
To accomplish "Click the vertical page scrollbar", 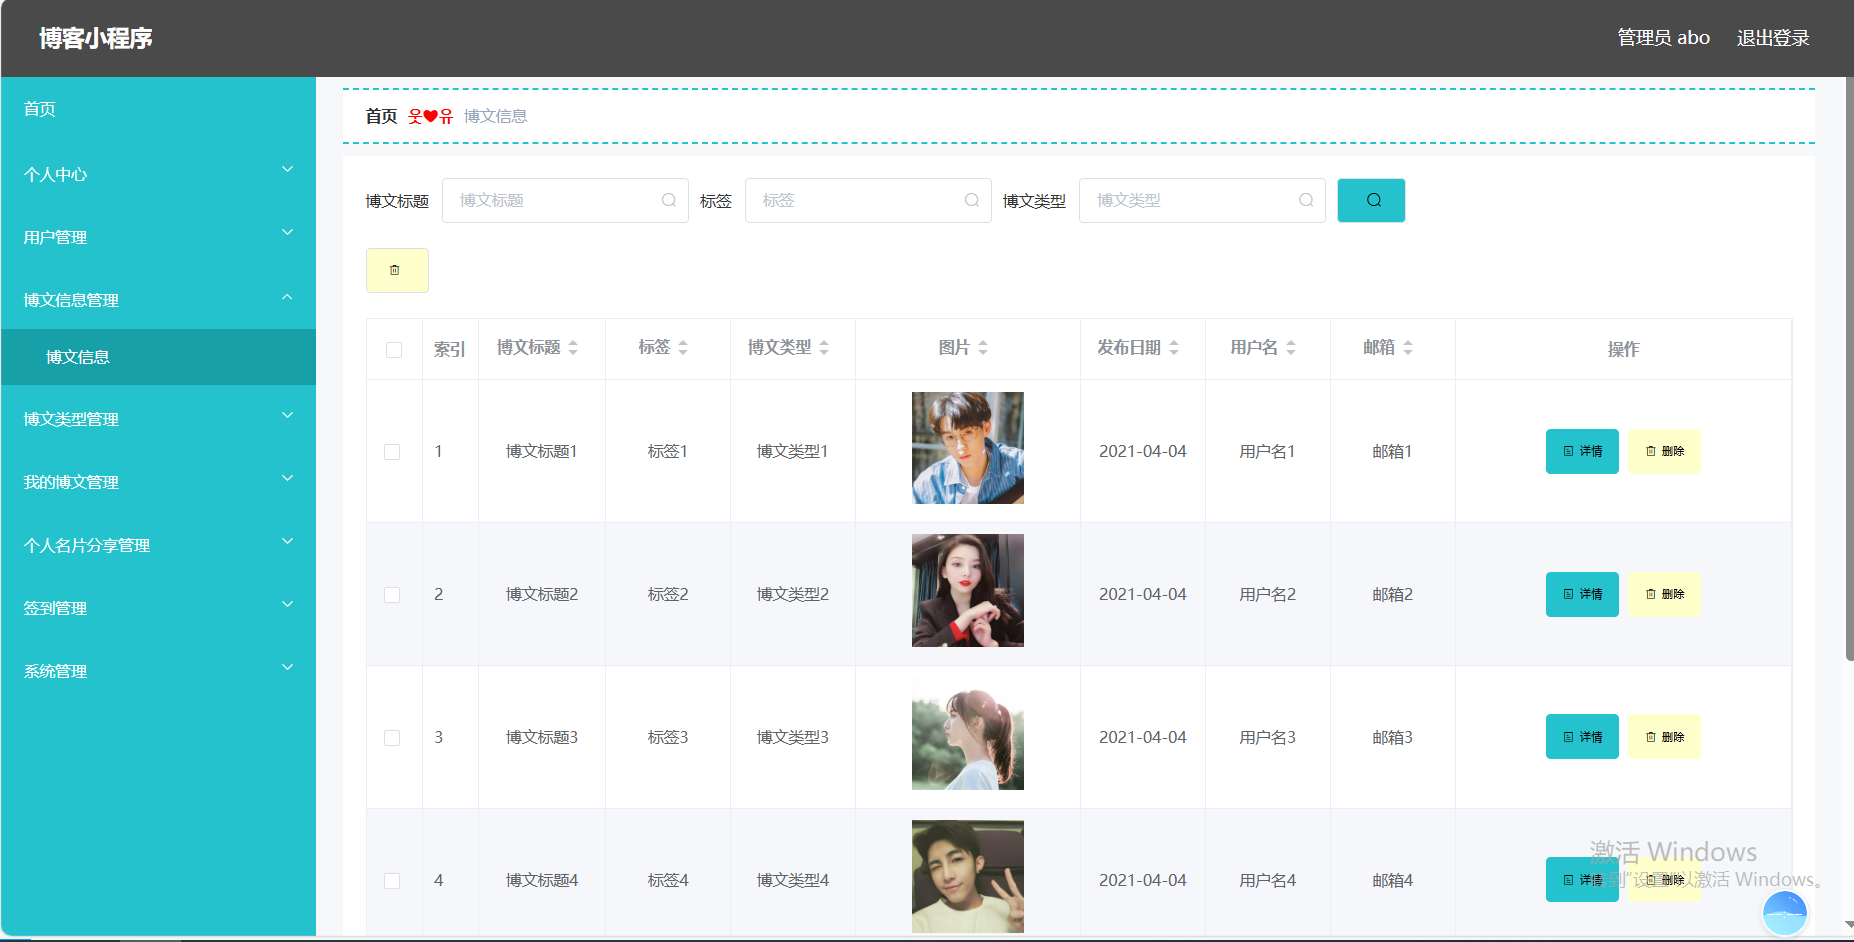I will [x=1849, y=370].
